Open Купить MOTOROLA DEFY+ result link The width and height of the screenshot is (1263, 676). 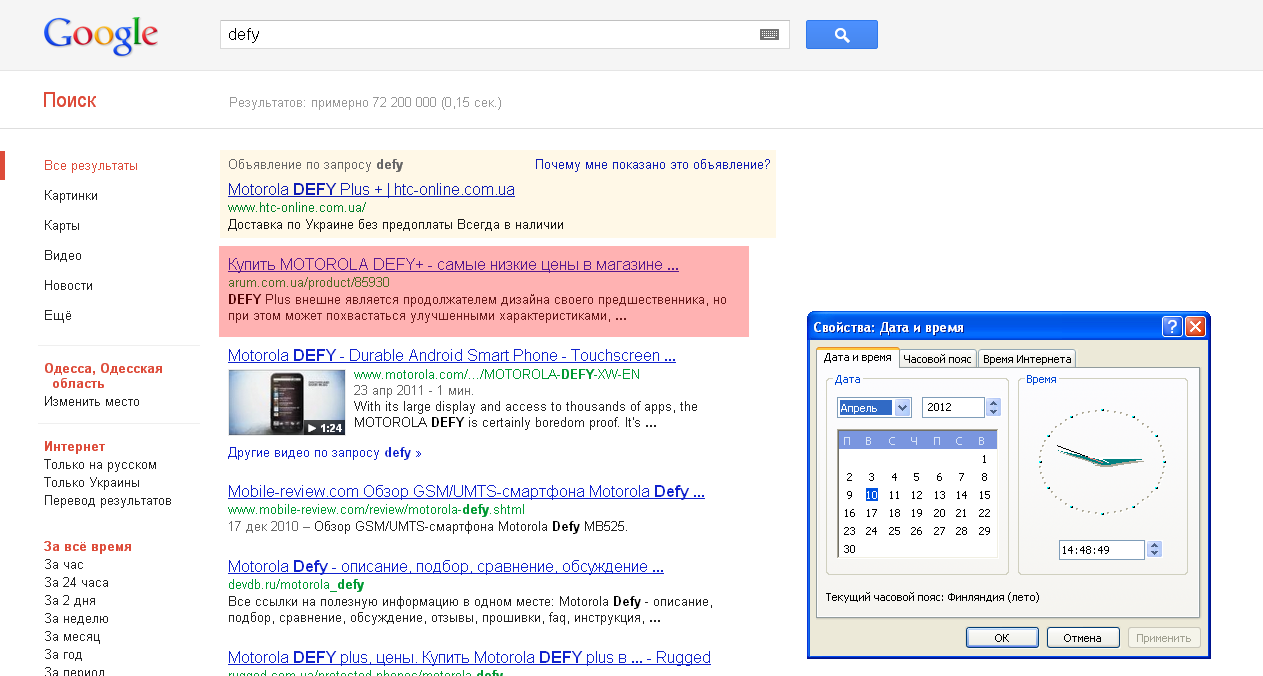pyautogui.click(x=453, y=265)
